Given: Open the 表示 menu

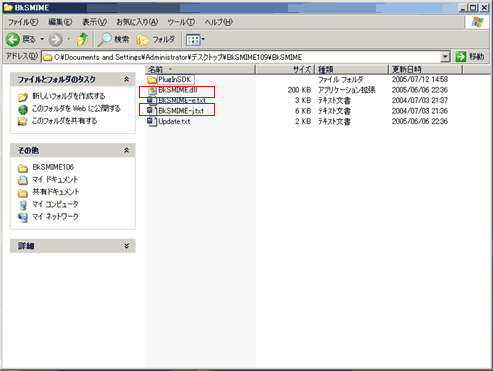Looking at the screenshot, I should coord(94,22).
